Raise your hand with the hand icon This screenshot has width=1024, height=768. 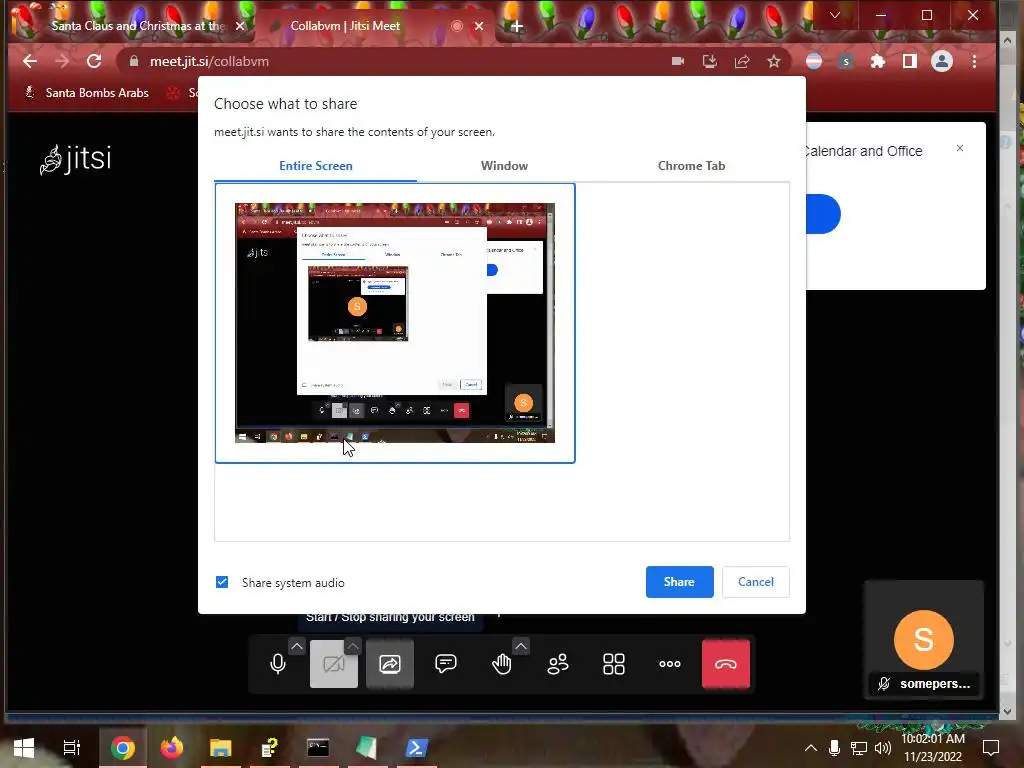[502, 664]
